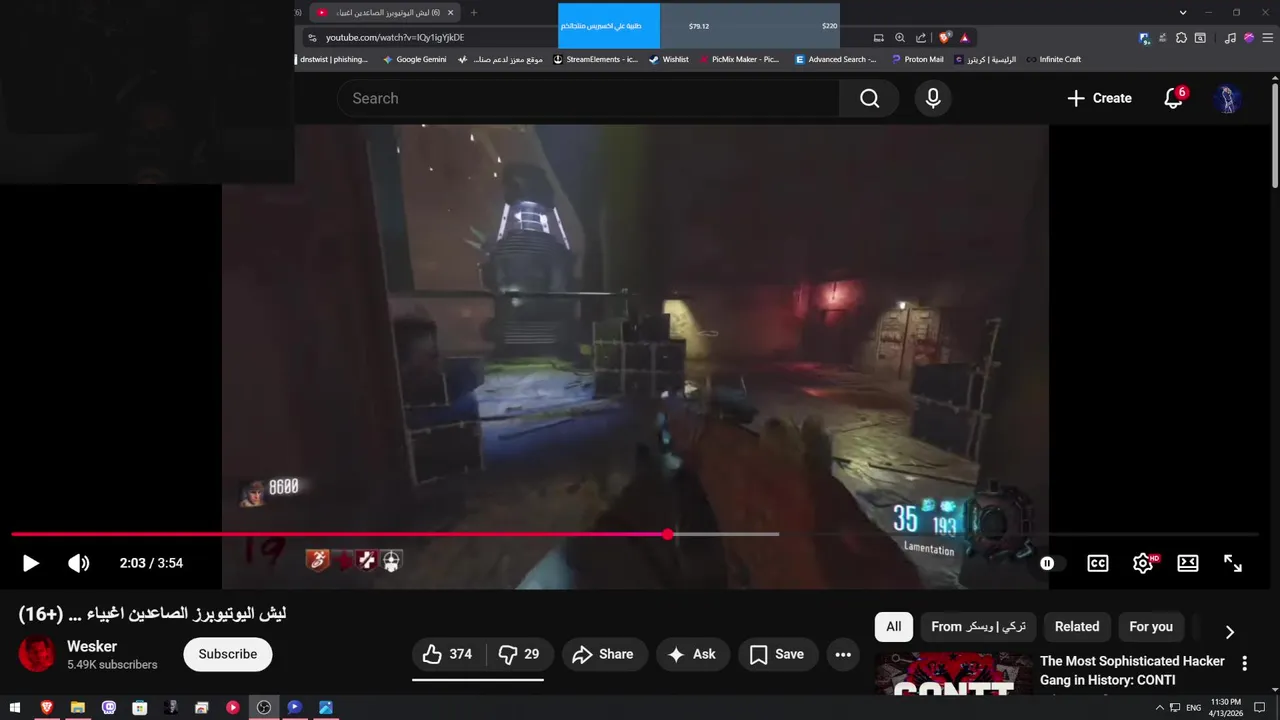Click the Ask button
Viewport: 1280px width, 720px height.
pyautogui.click(x=692, y=654)
